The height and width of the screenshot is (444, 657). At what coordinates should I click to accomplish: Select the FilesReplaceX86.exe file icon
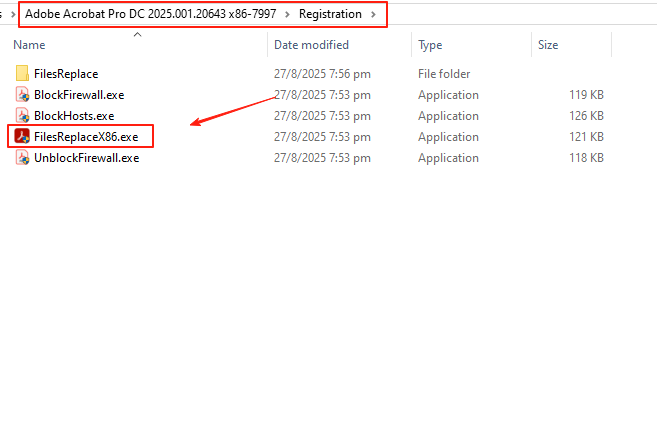click(22, 137)
